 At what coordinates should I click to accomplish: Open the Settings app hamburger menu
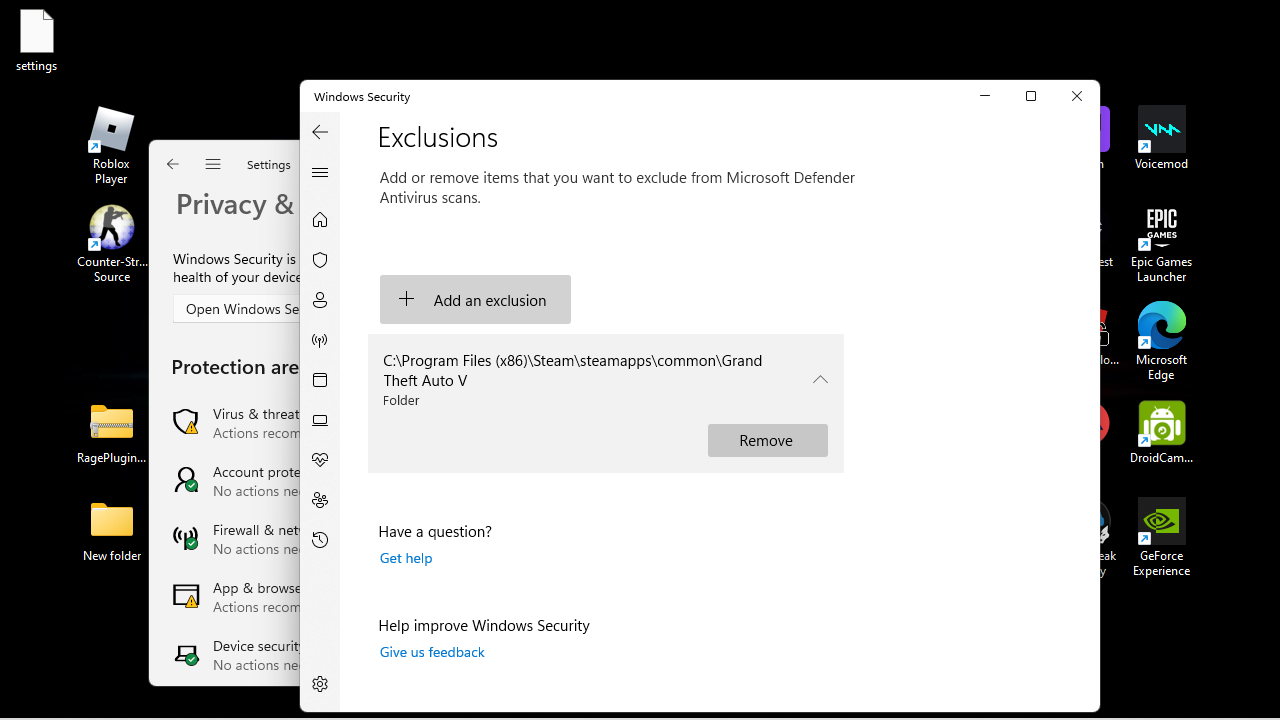point(213,164)
